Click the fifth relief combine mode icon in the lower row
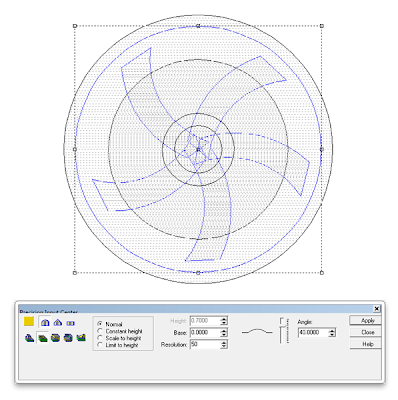Viewport: 398px width, 400px height. 81,338
